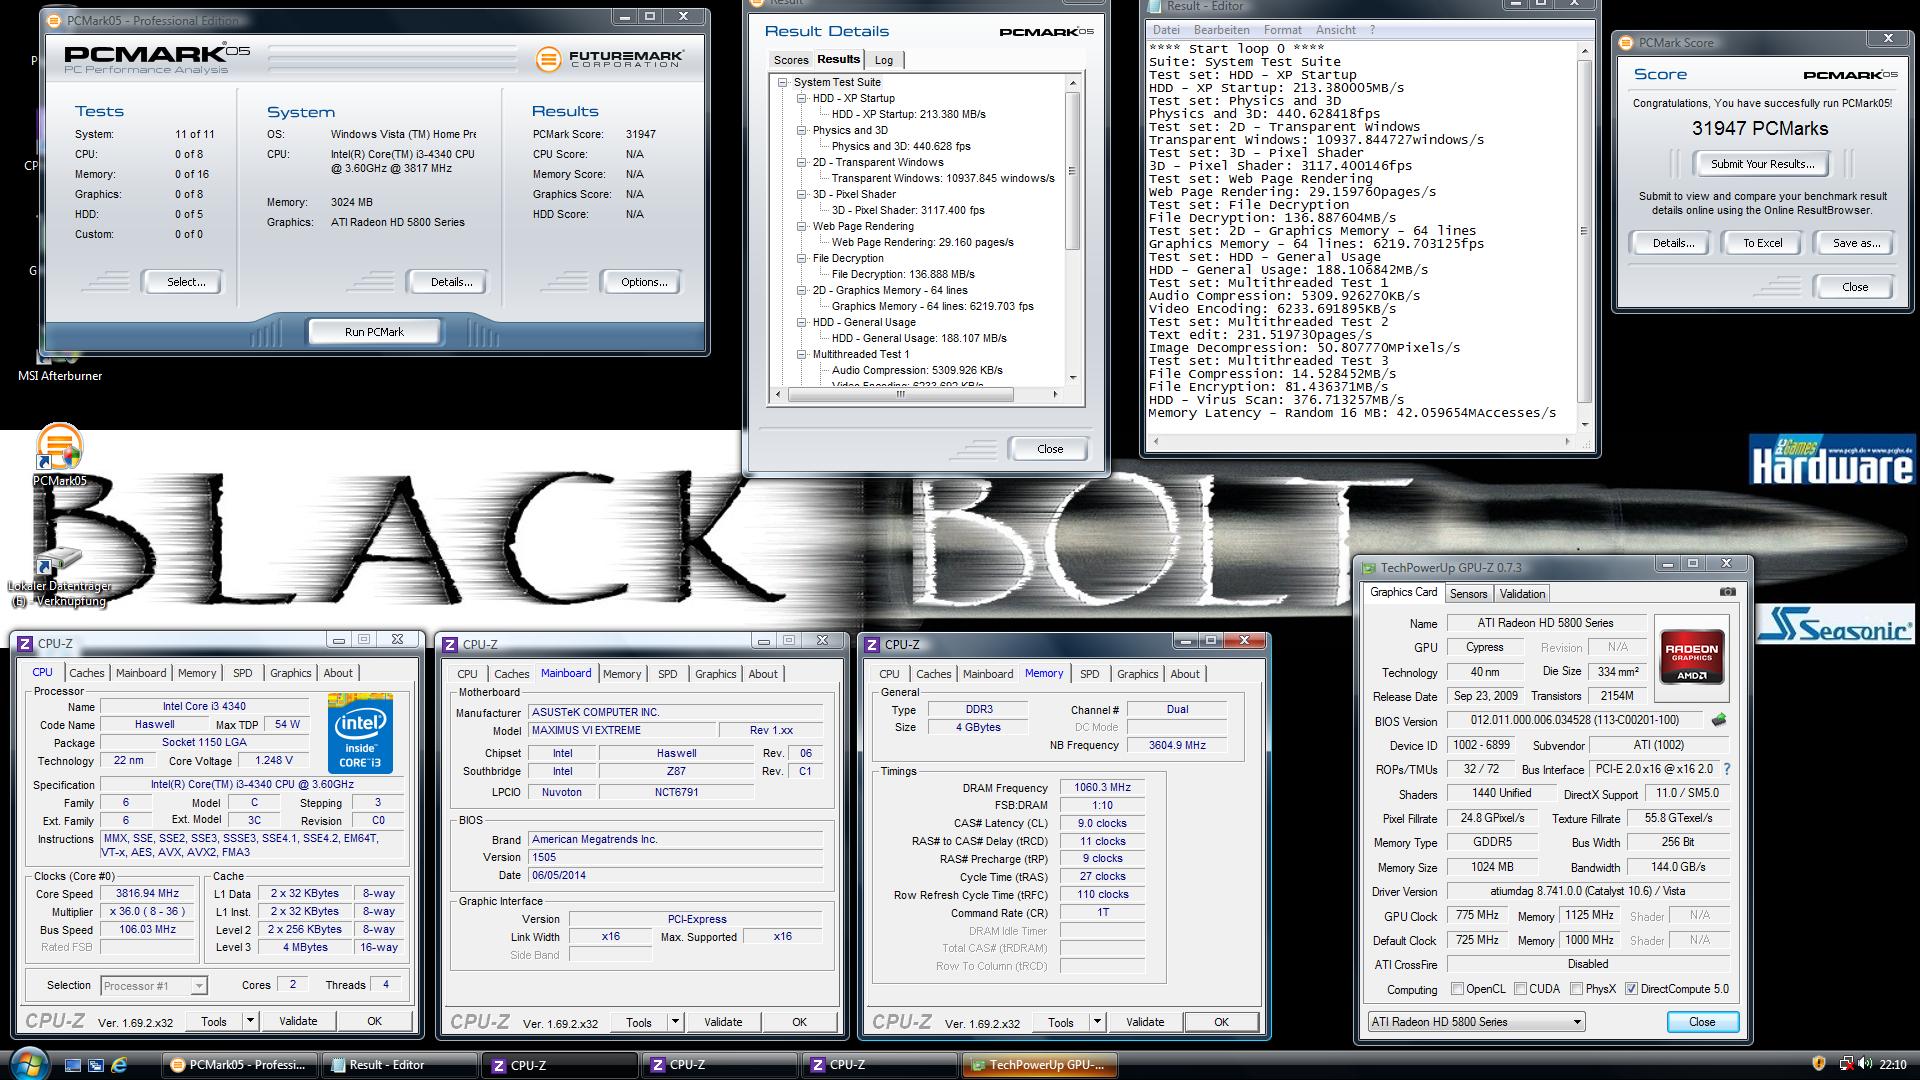Screen dimensions: 1920x1080
Task: Collapse the File Decryption tree node
Action: click(x=801, y=259)
